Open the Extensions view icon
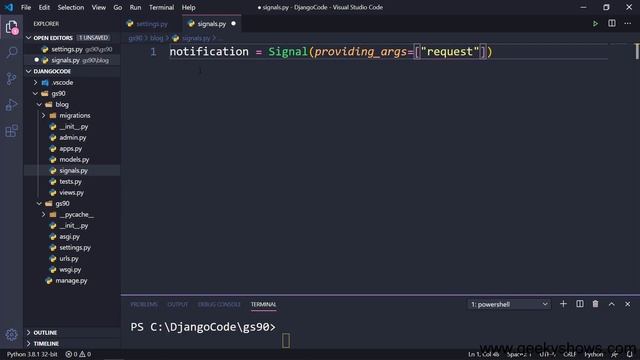 click(x=11, y=131)
